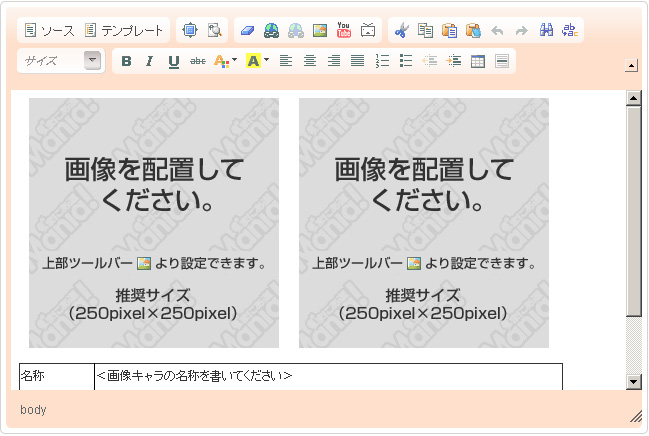
Task: Expand the background highlight color dropdown
Action: [266, 61]
